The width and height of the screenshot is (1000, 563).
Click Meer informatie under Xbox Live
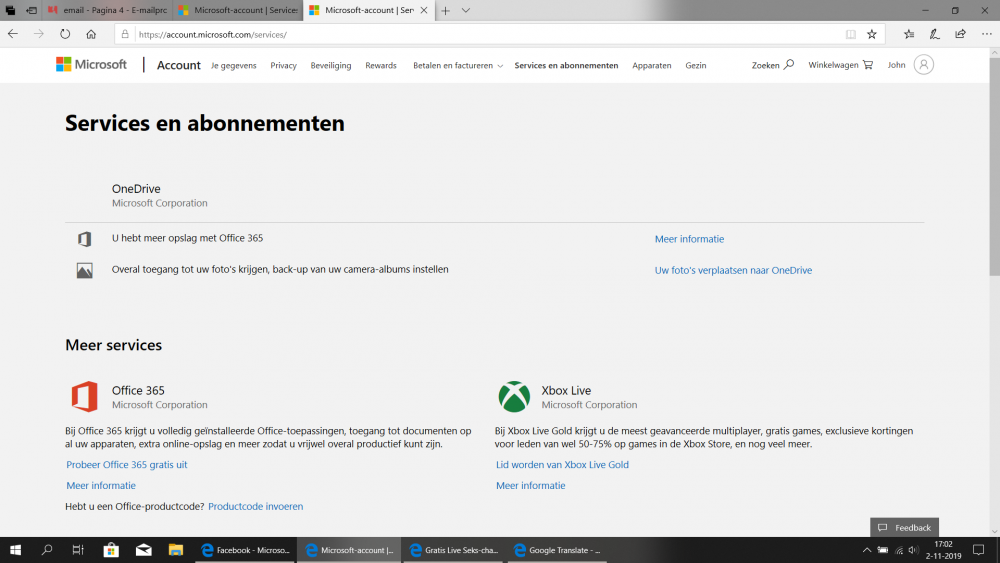click(x=531, y=486)
